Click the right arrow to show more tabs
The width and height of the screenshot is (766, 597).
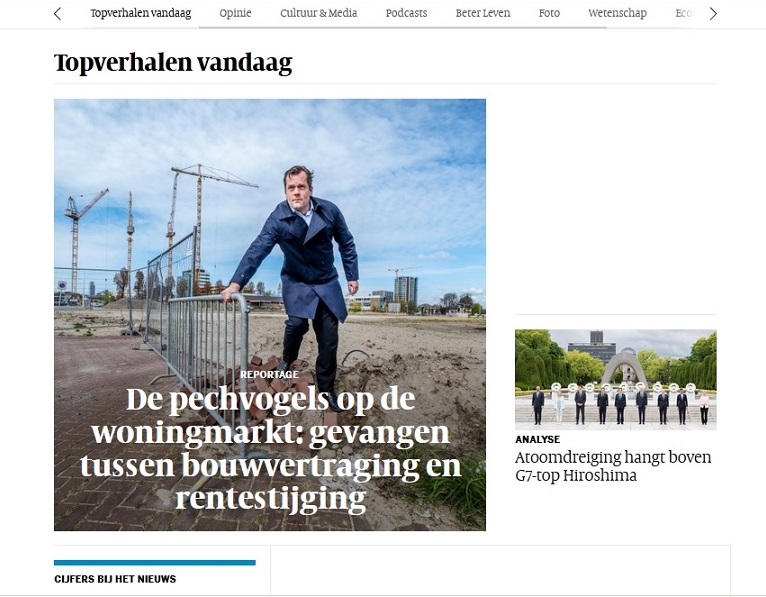click(713, 14)
